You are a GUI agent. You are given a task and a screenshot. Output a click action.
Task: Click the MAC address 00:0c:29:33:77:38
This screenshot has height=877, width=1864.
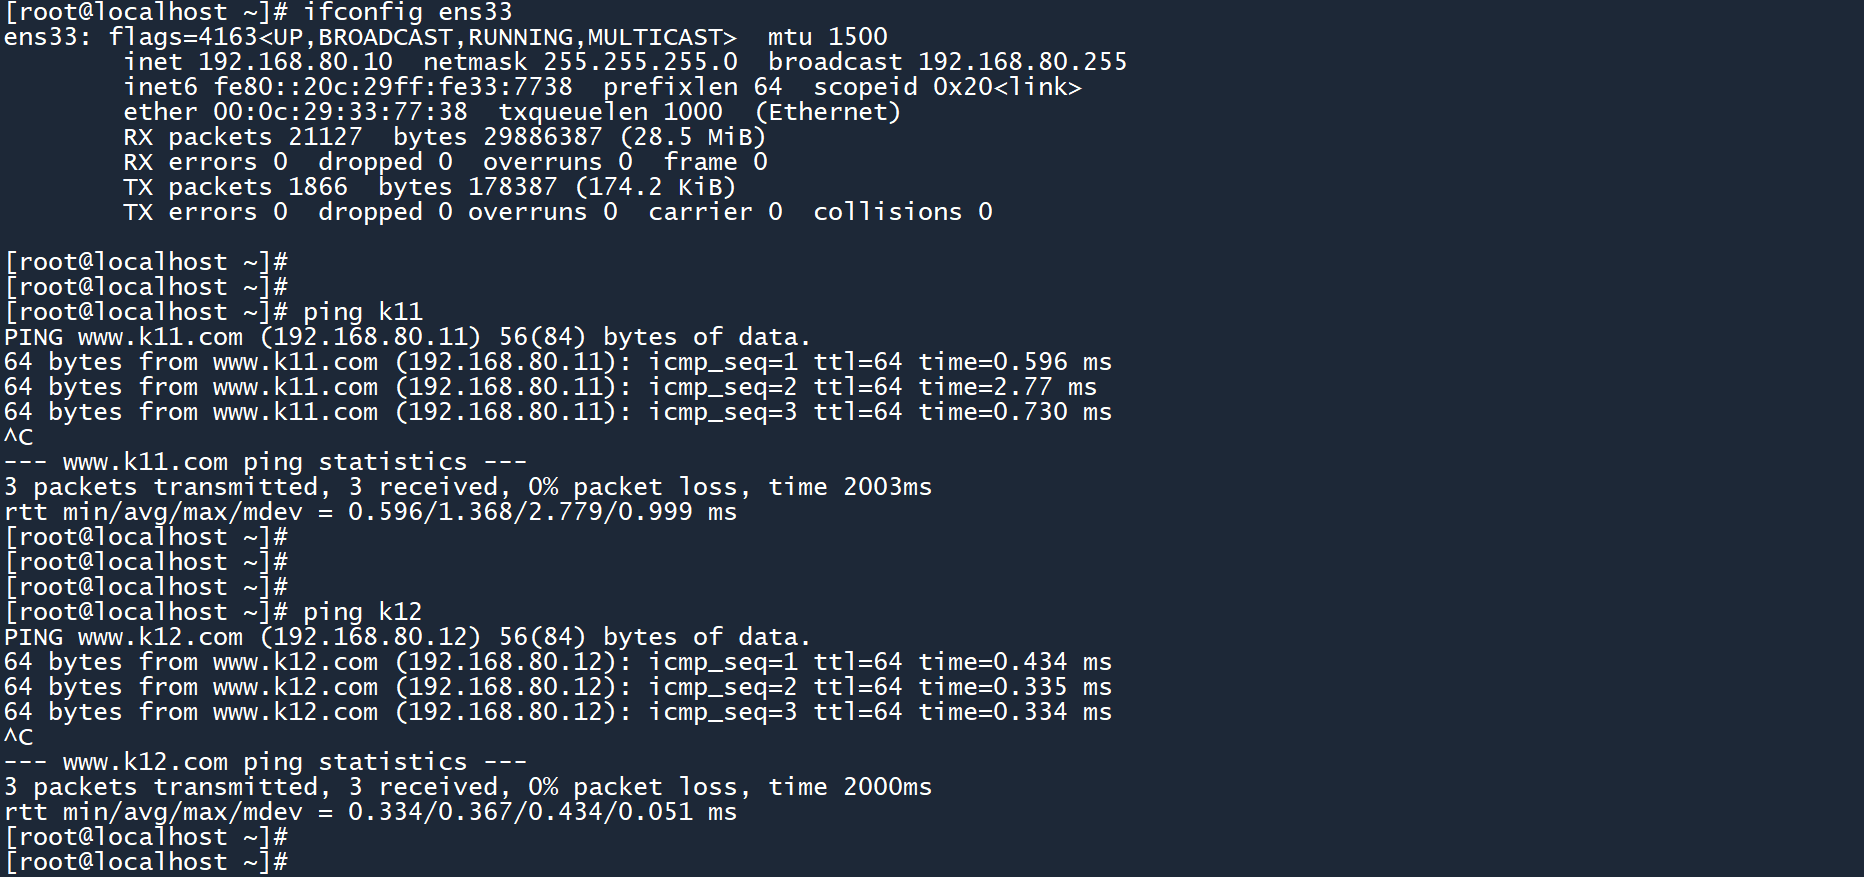coord(340,112)
